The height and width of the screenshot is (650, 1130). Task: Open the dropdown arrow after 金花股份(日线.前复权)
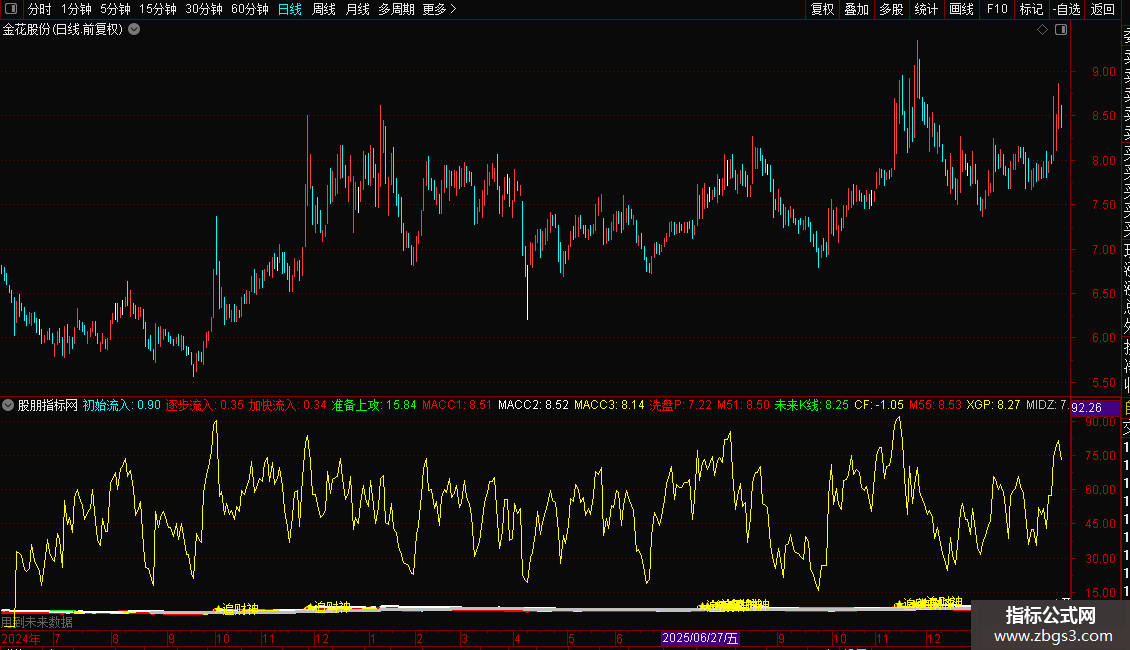pyautogui.click(x=134, y=30)
